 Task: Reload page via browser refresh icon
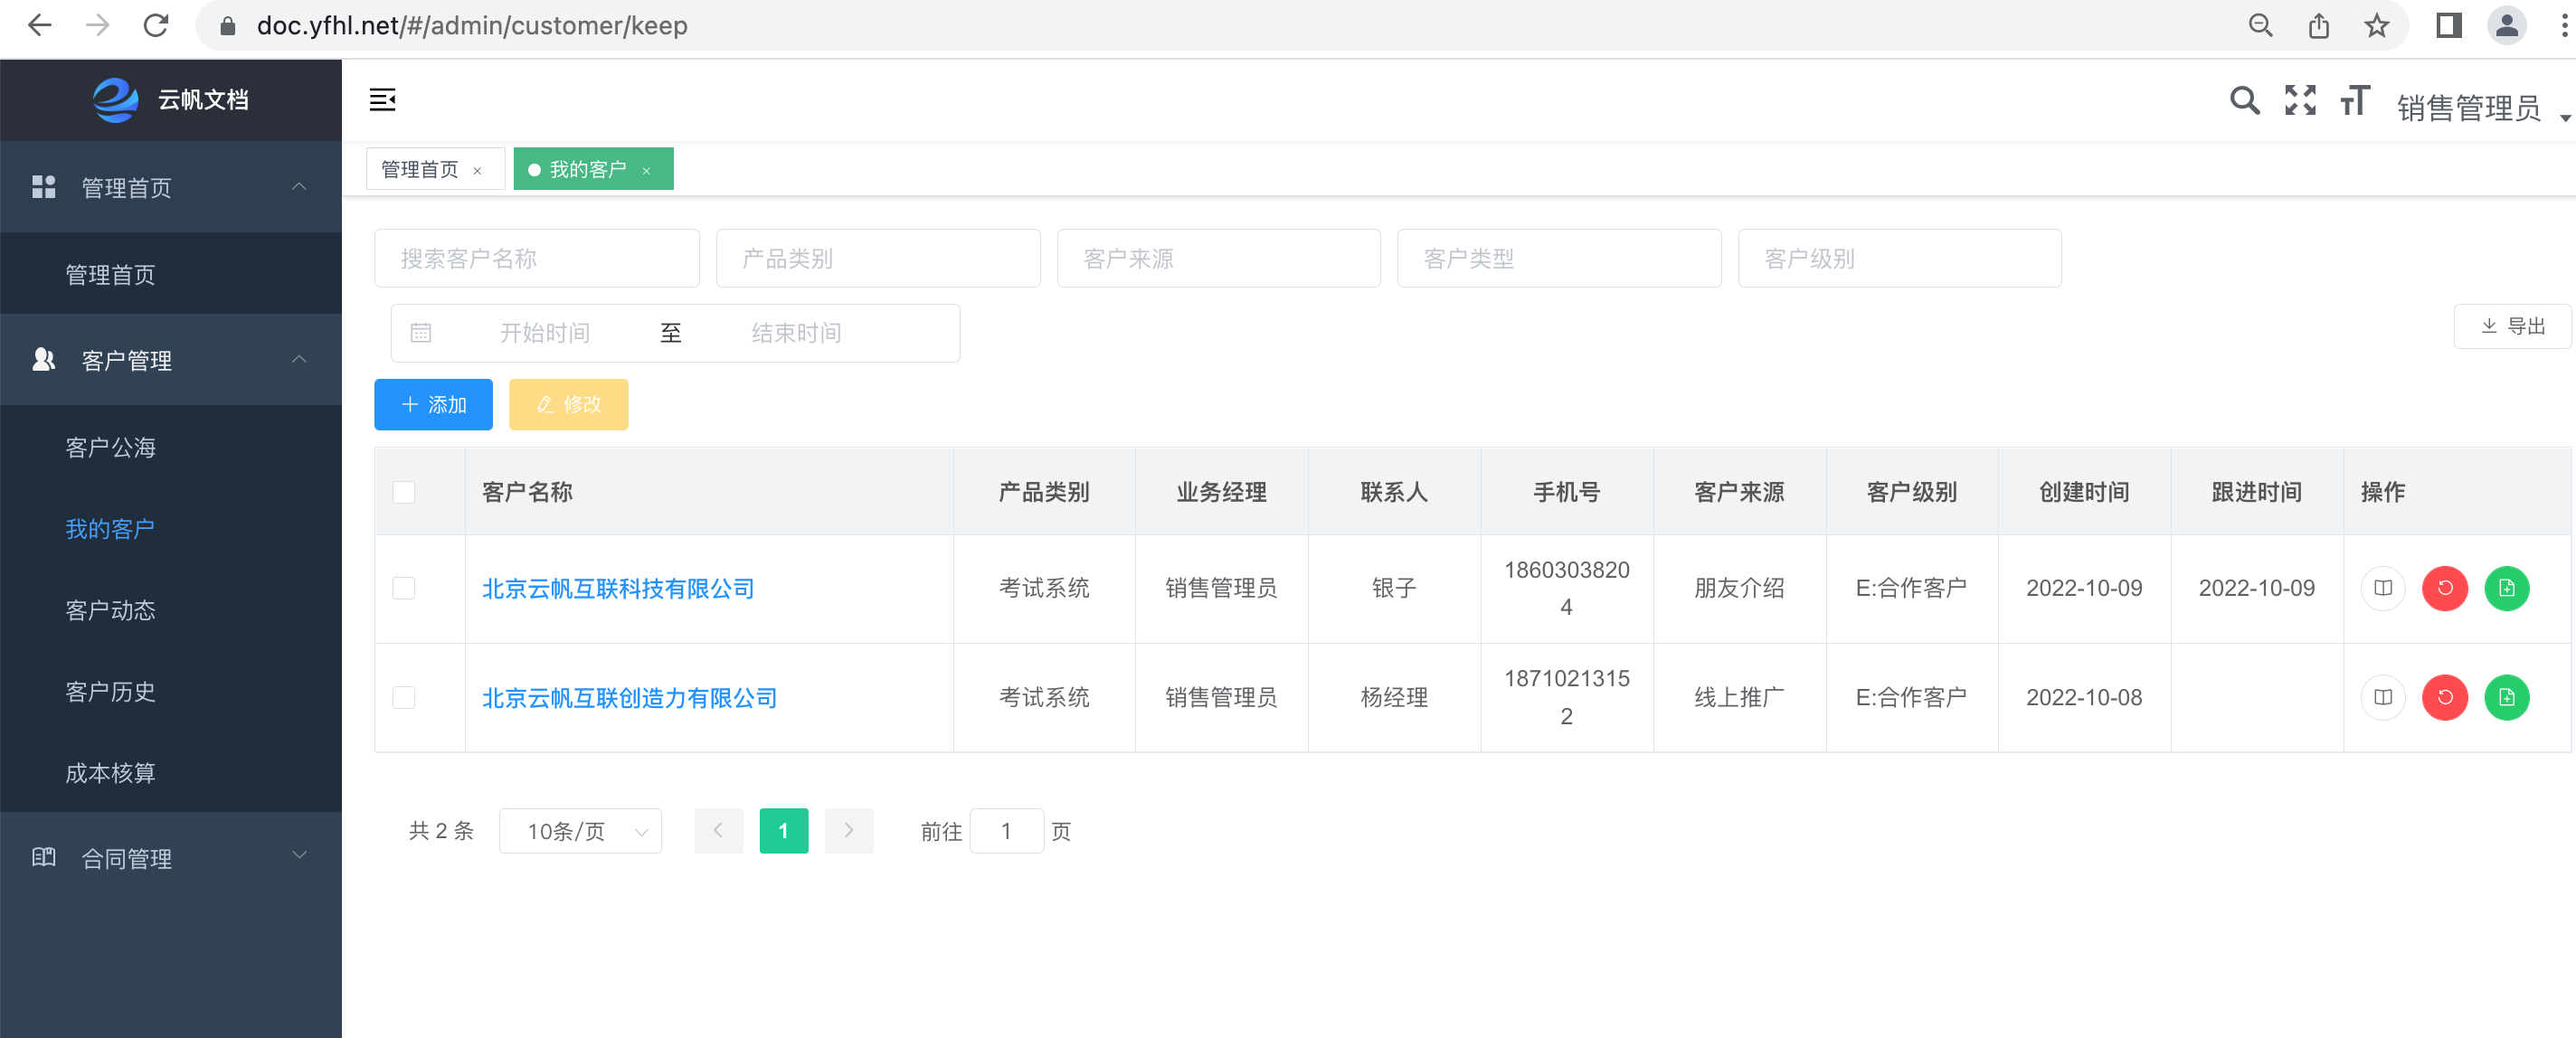[156, 25]
